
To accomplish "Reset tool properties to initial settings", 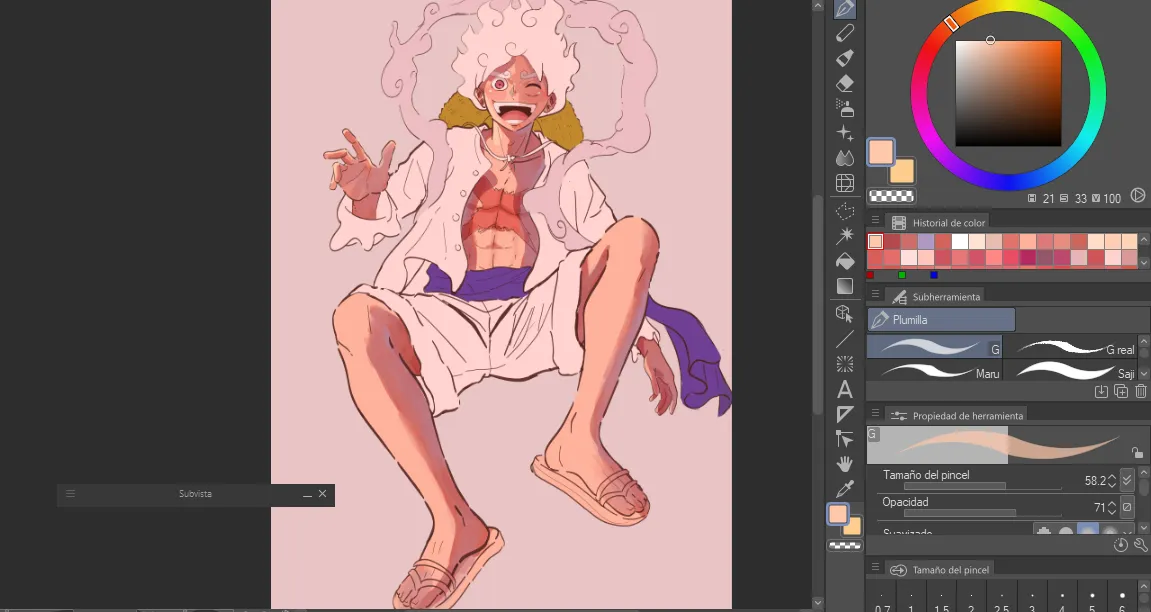I will pos(1120,544).
